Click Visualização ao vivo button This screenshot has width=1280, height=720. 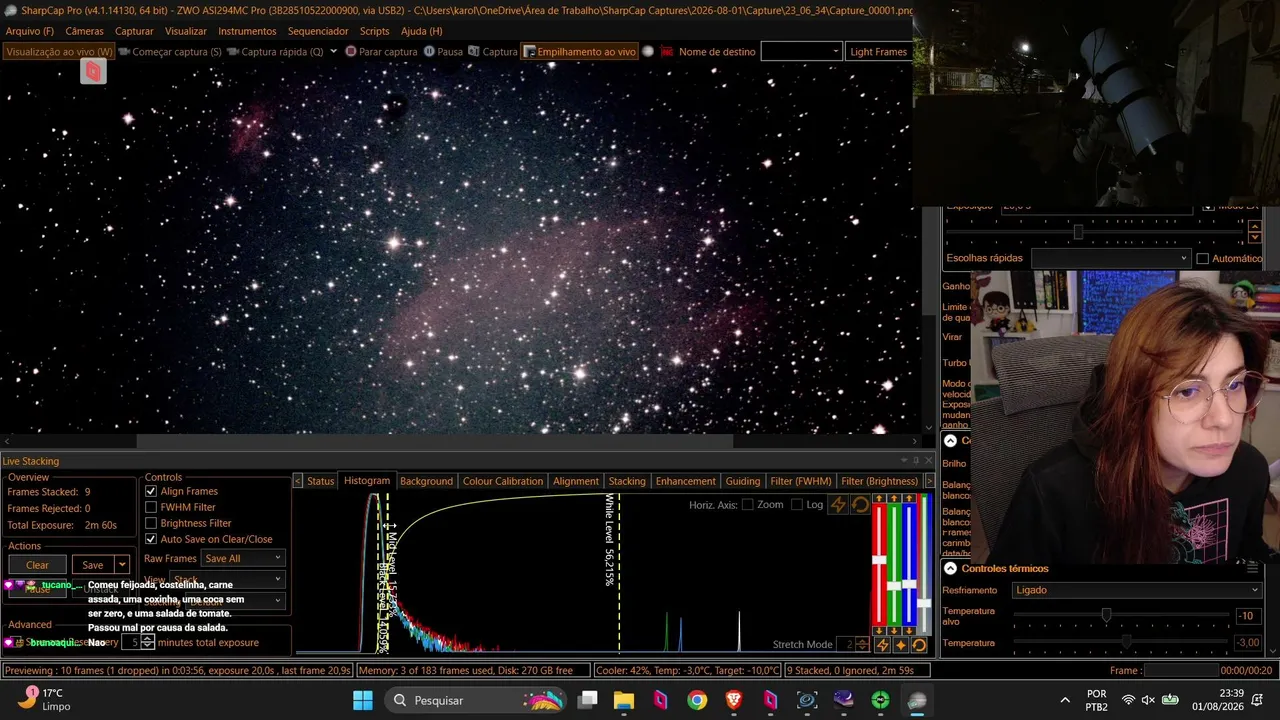[x=59, y=51]
